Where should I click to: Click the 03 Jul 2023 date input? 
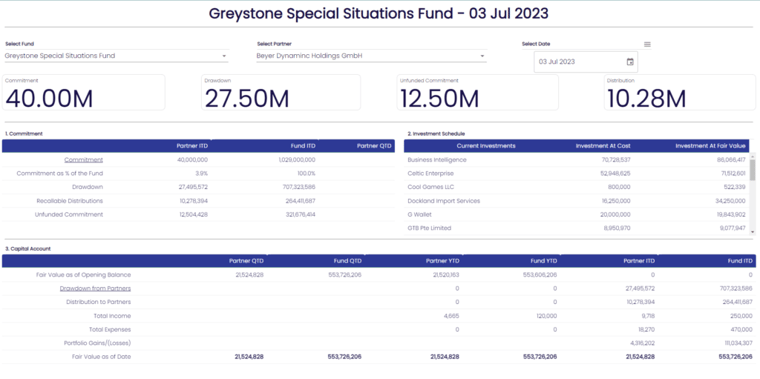pyautogui.click(x=586, y=62)
